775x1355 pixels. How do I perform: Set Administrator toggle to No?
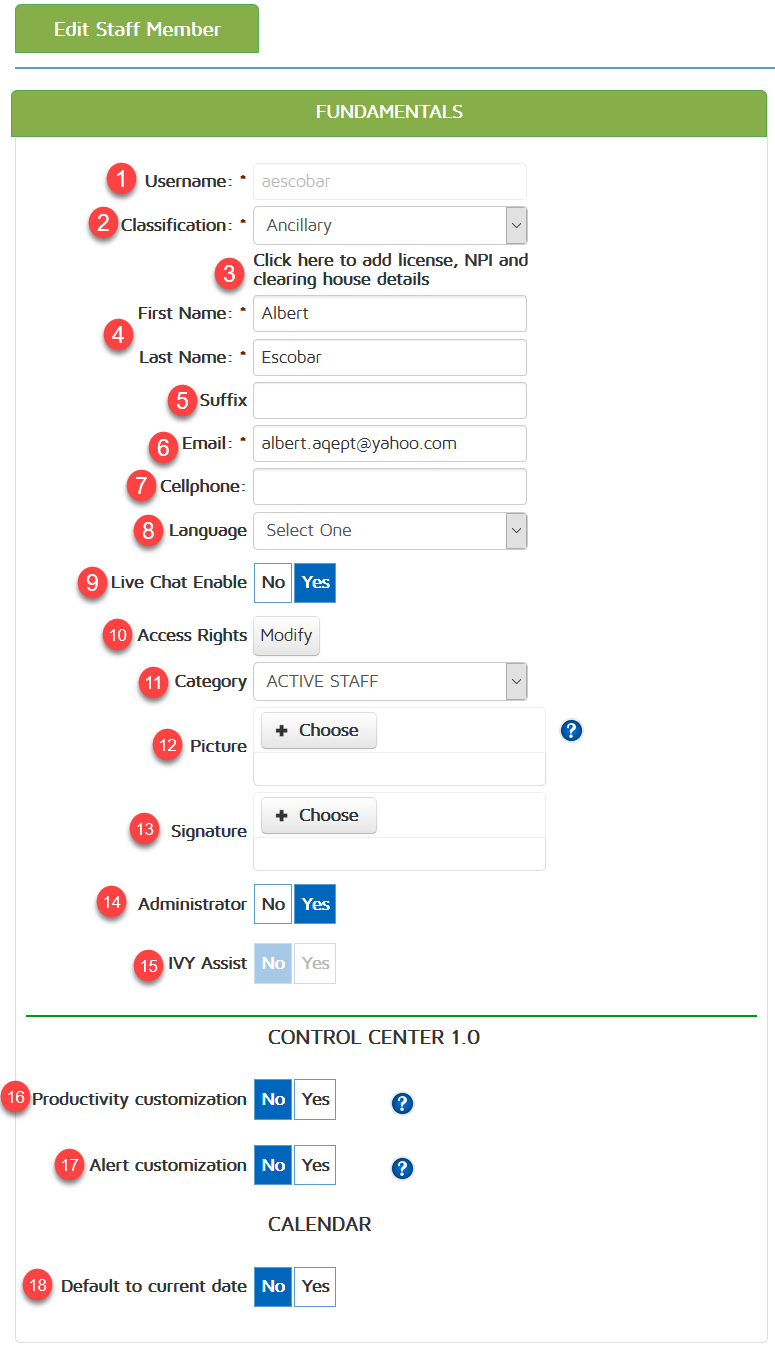pos(273,904)
